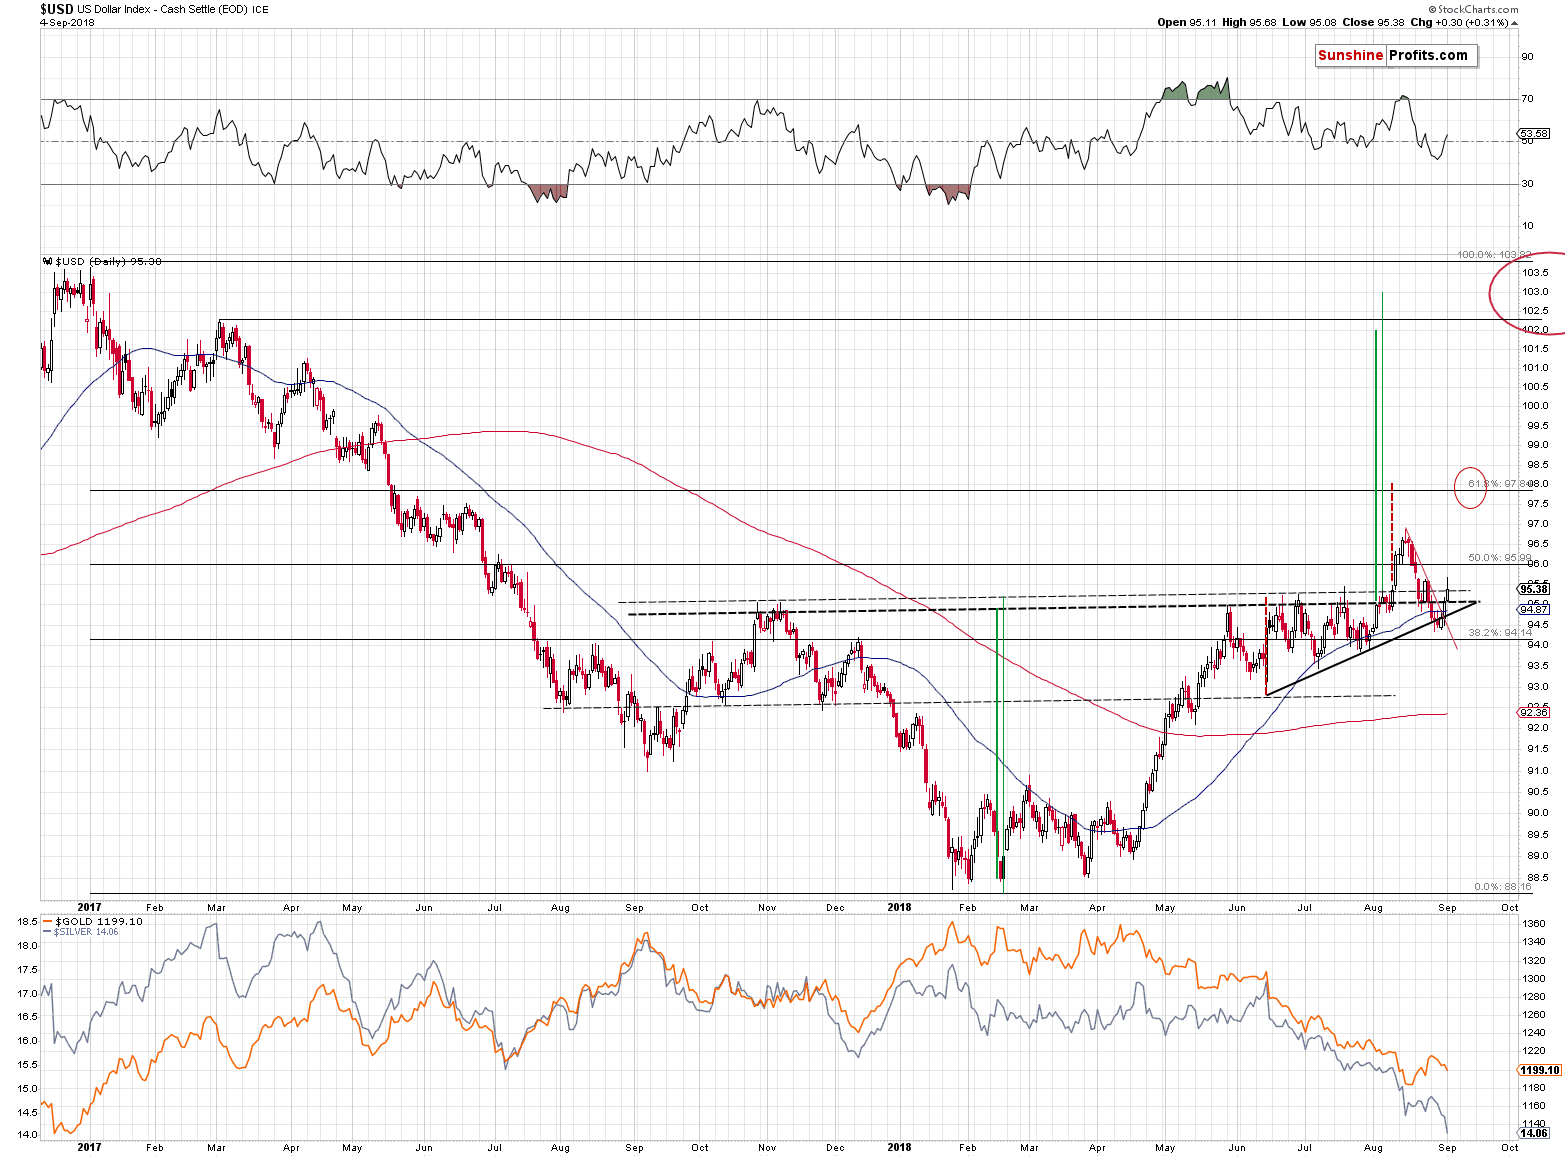Screen dimensions: 1565x1157
Task: Click the StockCharts.com copyright text
Action: tap(1472, 9)
